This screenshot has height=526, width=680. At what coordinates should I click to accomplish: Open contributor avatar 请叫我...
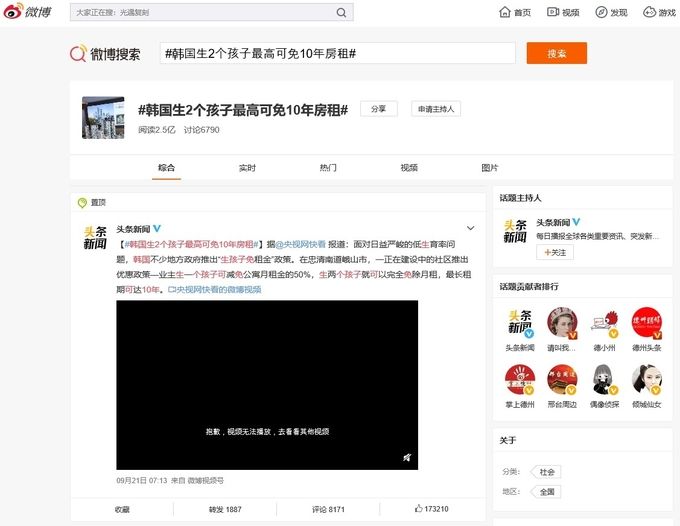coord(562,322)
